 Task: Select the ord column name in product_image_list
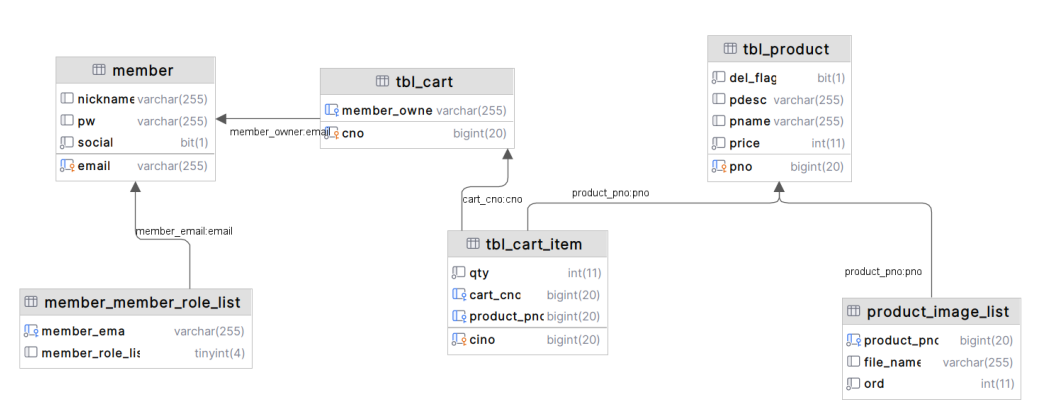point(874,384)
